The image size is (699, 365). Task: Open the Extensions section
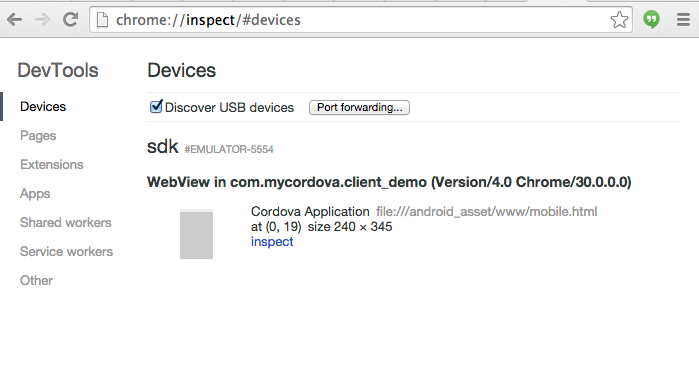click(x=52, y=164)
